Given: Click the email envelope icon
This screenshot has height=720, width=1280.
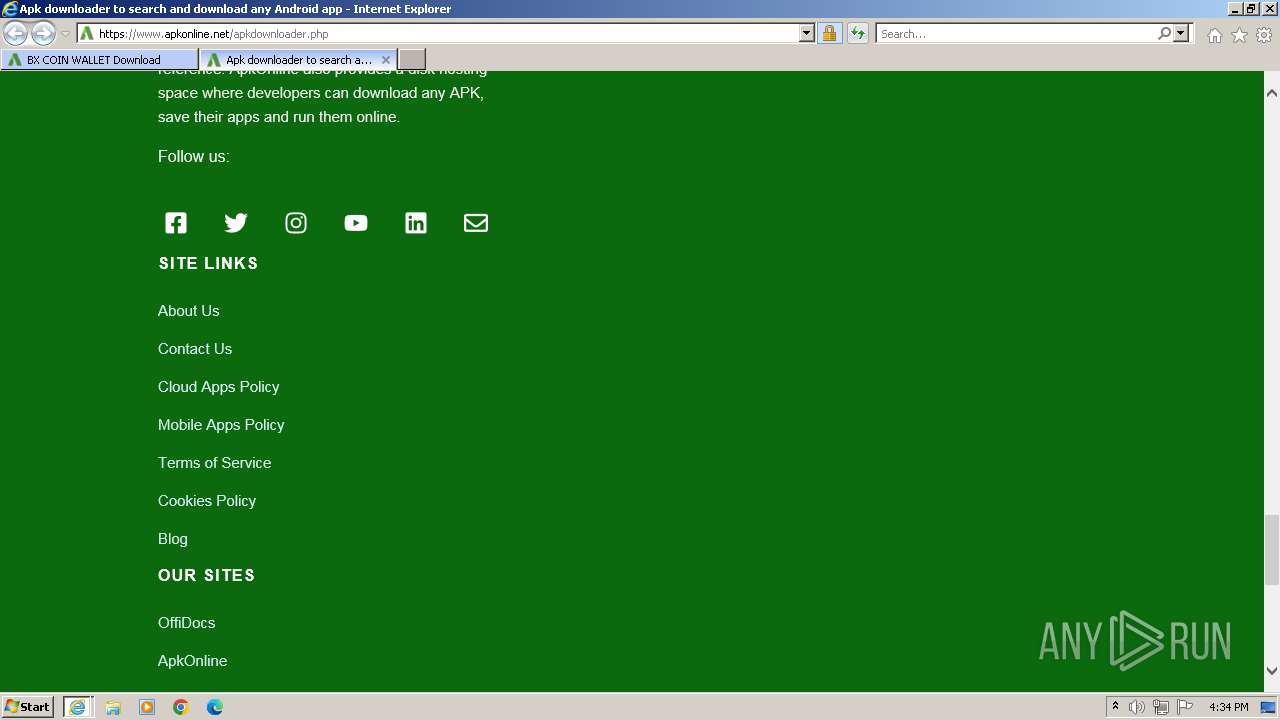Looking at the screenshot, I should 476,223.
